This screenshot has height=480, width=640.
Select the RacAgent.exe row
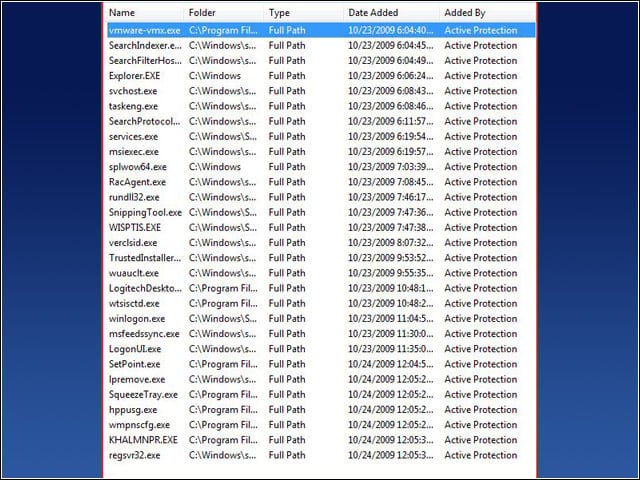pos(321,182)
